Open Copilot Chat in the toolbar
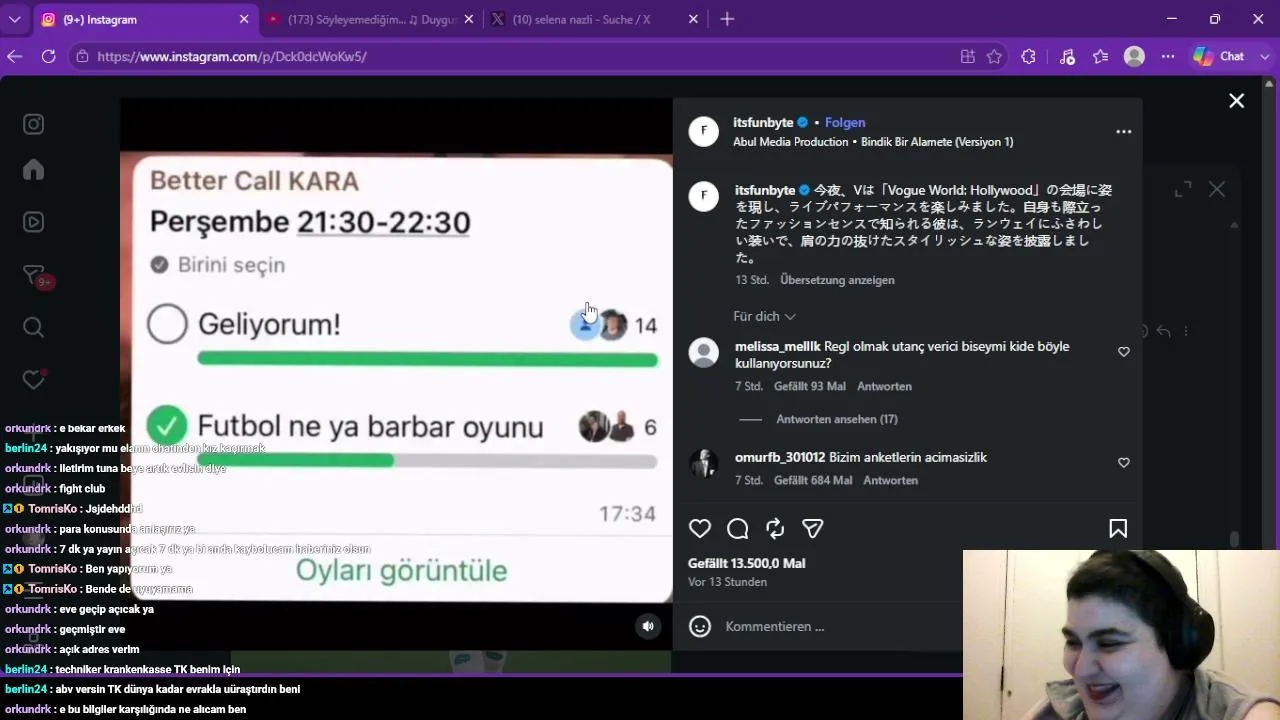1280x720 pixels. tap(1219, 57)
